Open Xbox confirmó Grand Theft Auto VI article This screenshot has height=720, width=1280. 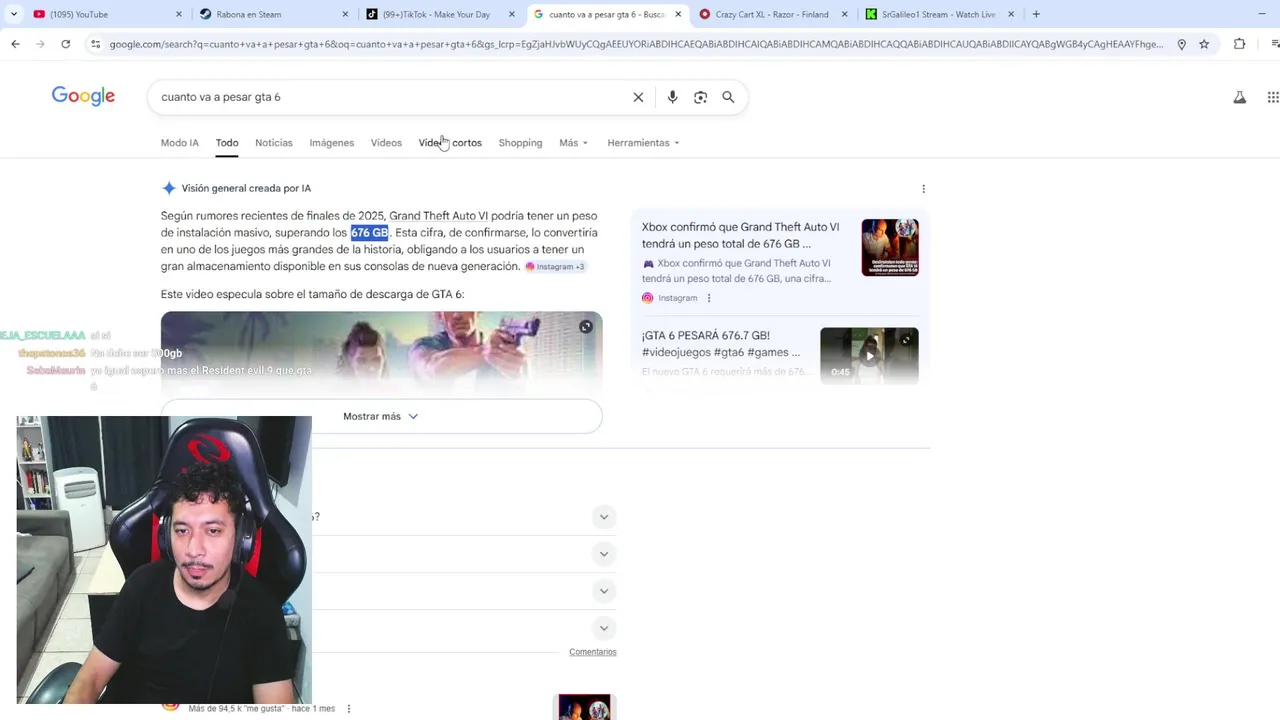[741, 235]
